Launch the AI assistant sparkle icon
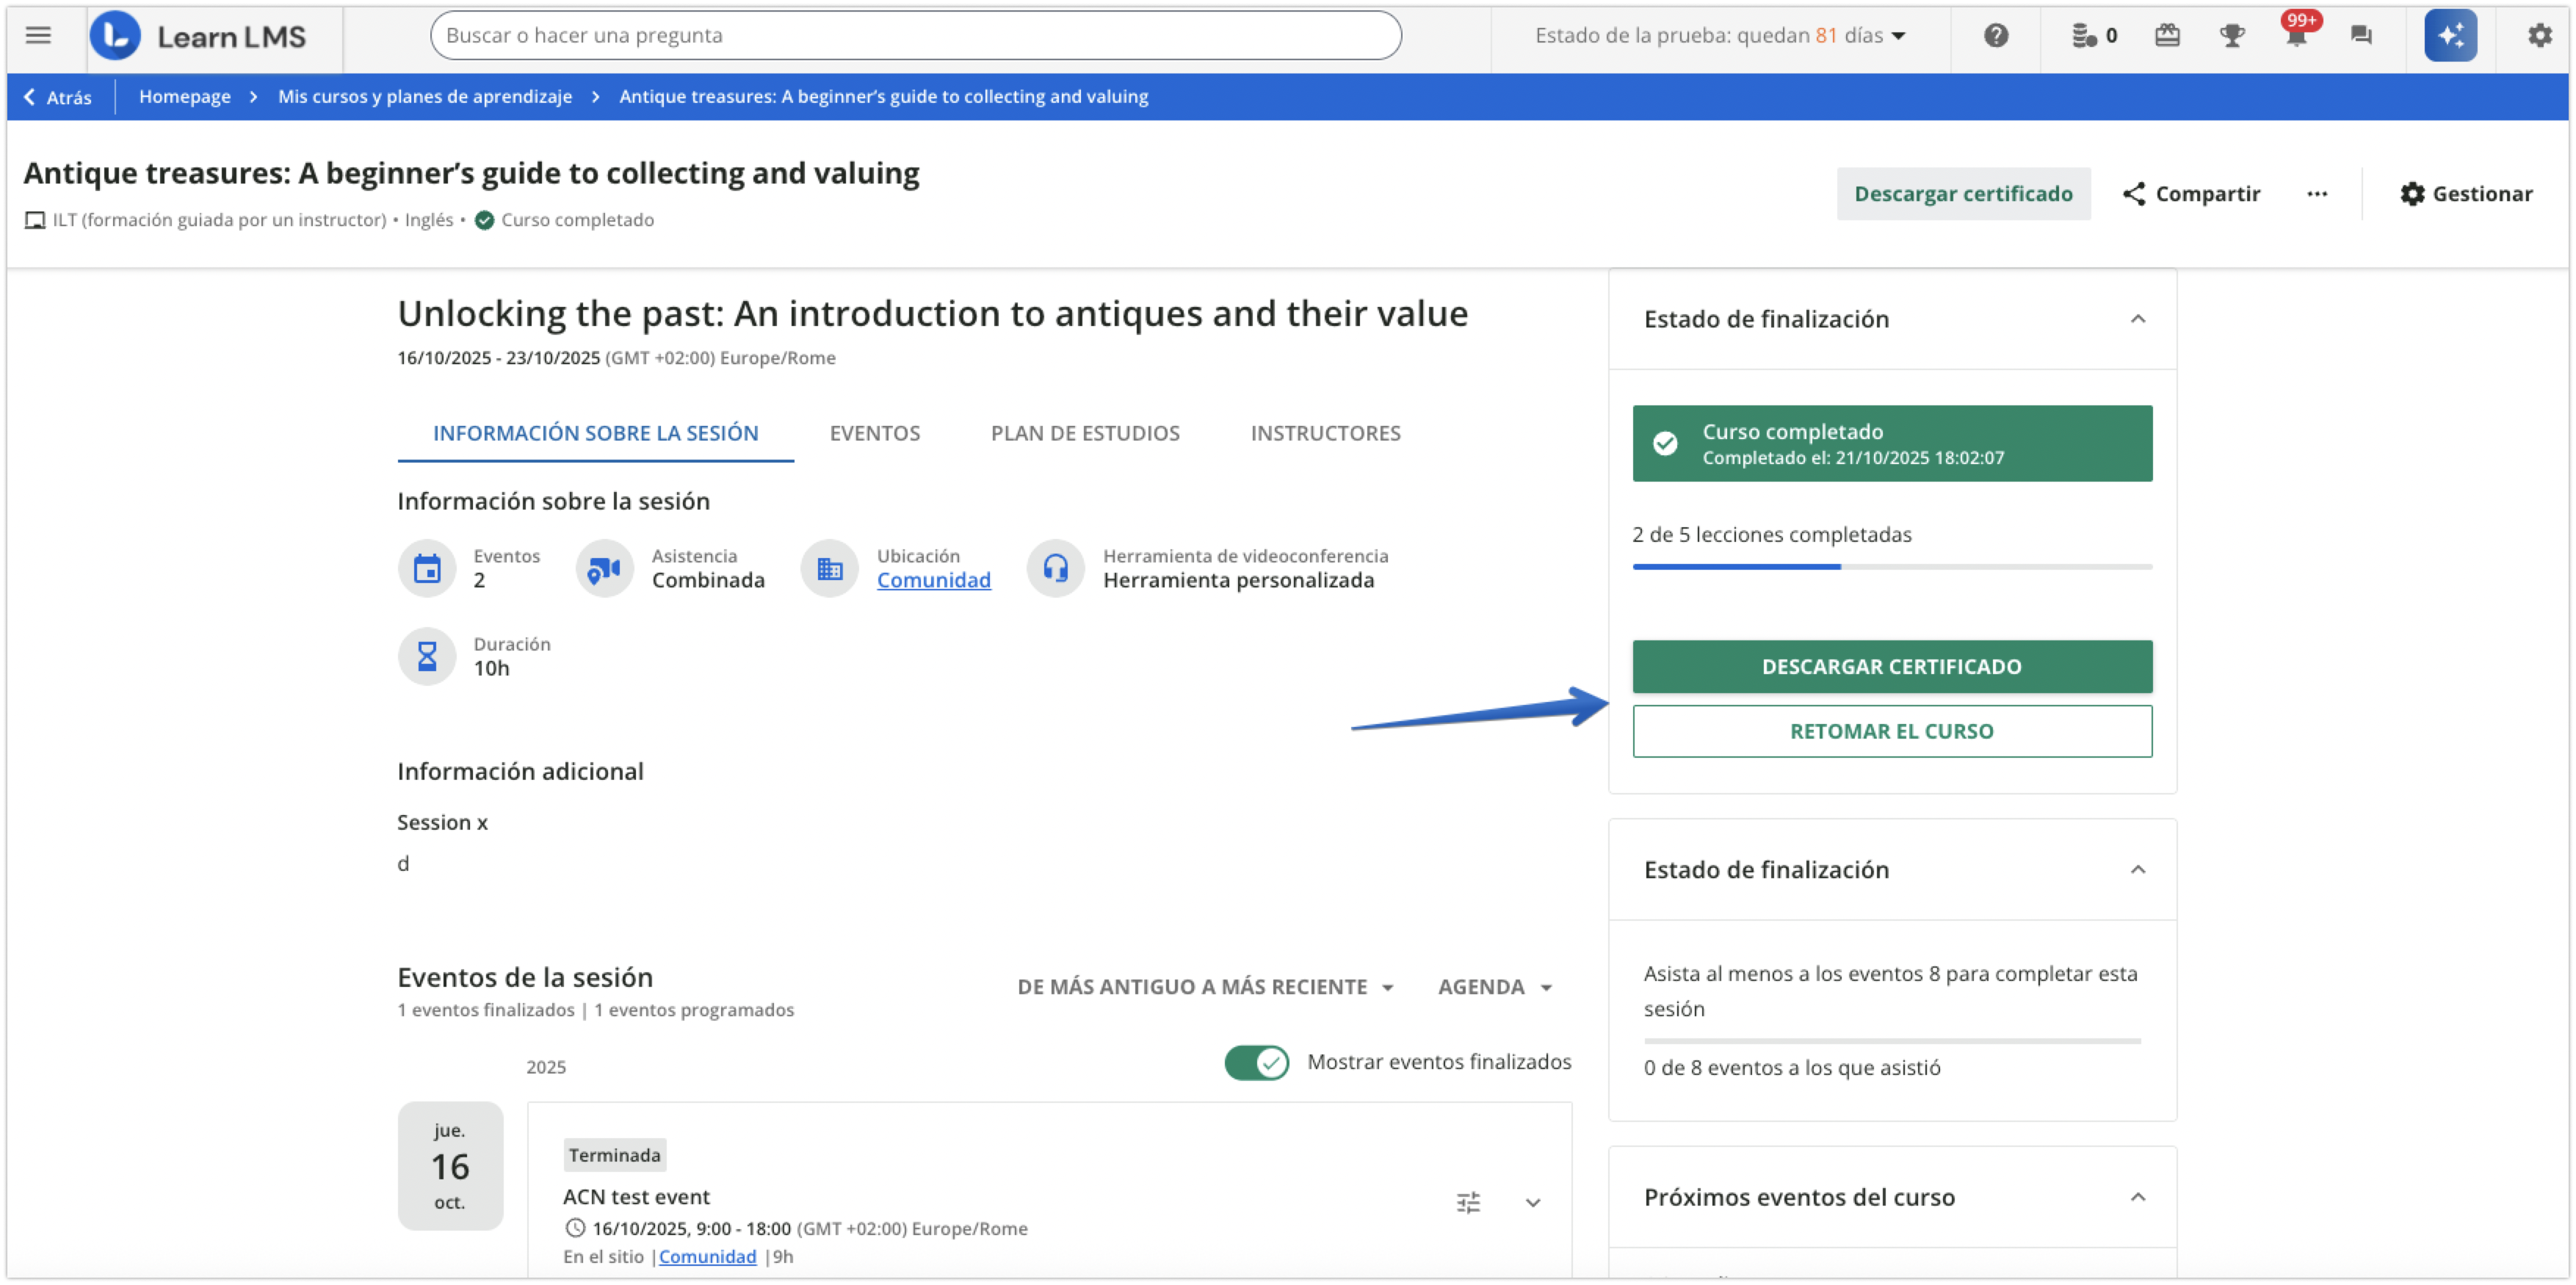 pyautogui.click(x=2451, y=35)
